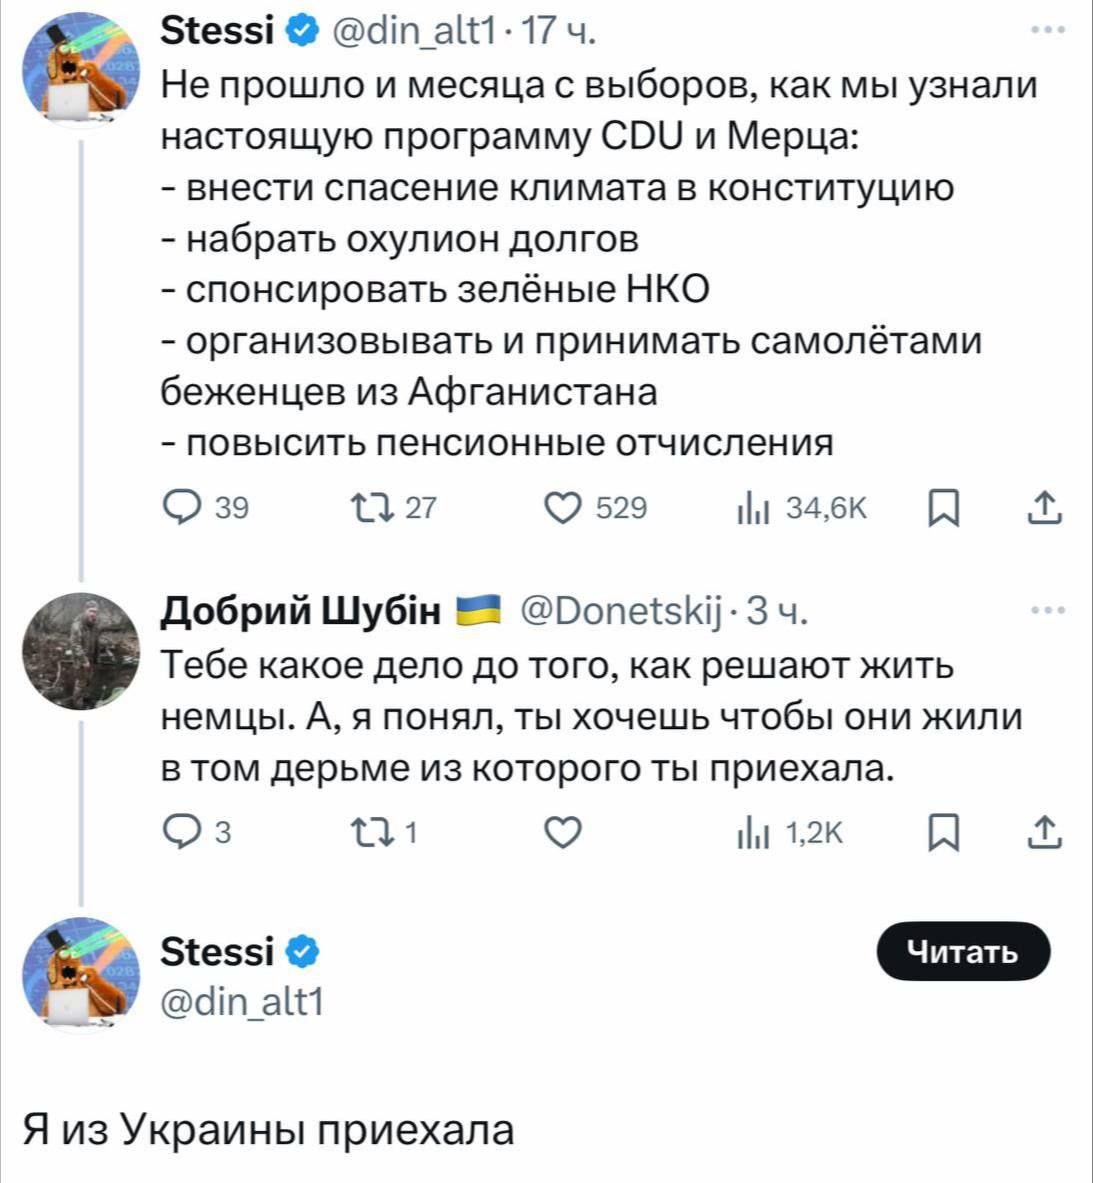Open the @din_alt1 handle in the bottom tweet

pyautogui.click(x=242, y=1001)
